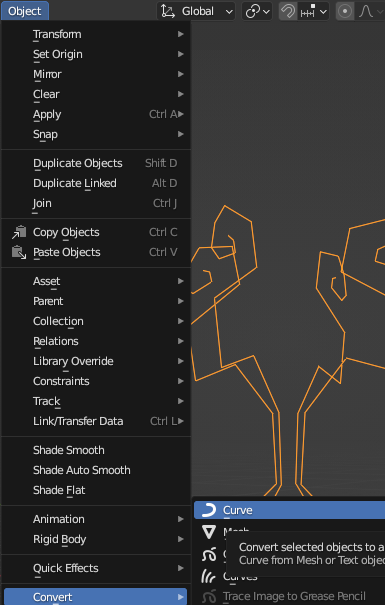Choose Duplicate Objects

[x=96, y=163]
